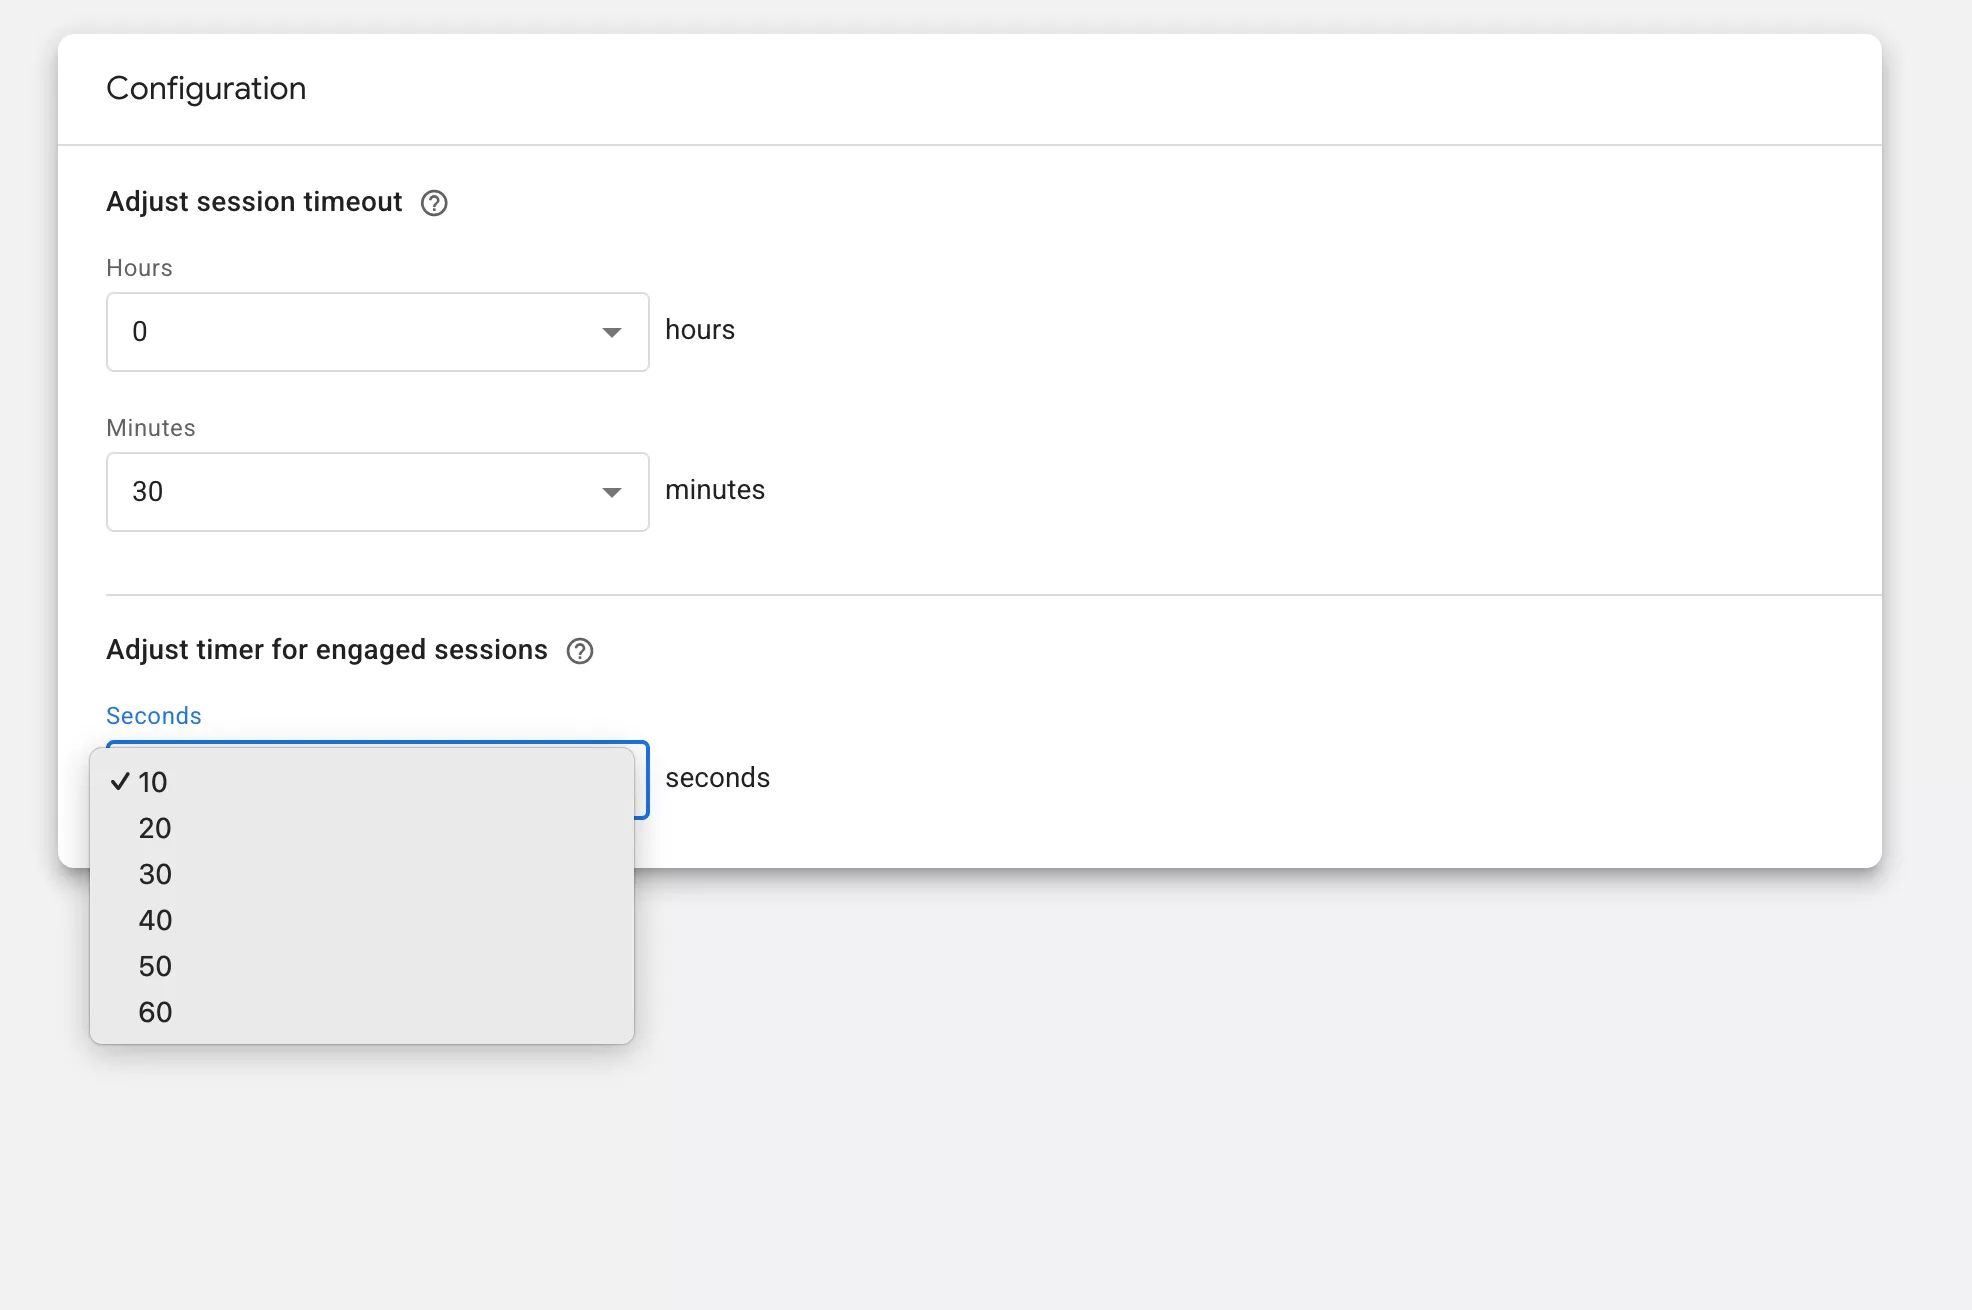This screenshot has width=1972, height=1310.
Task: Select 10 seconds option with checkmark
Action: pos(153,782)
